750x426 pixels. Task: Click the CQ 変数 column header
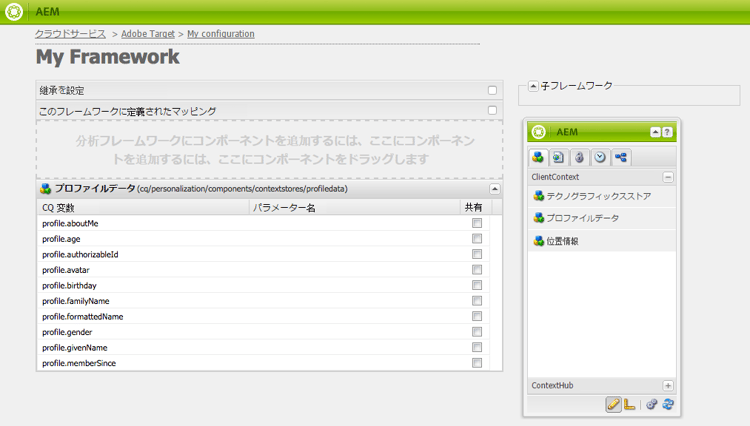point(143,208)
